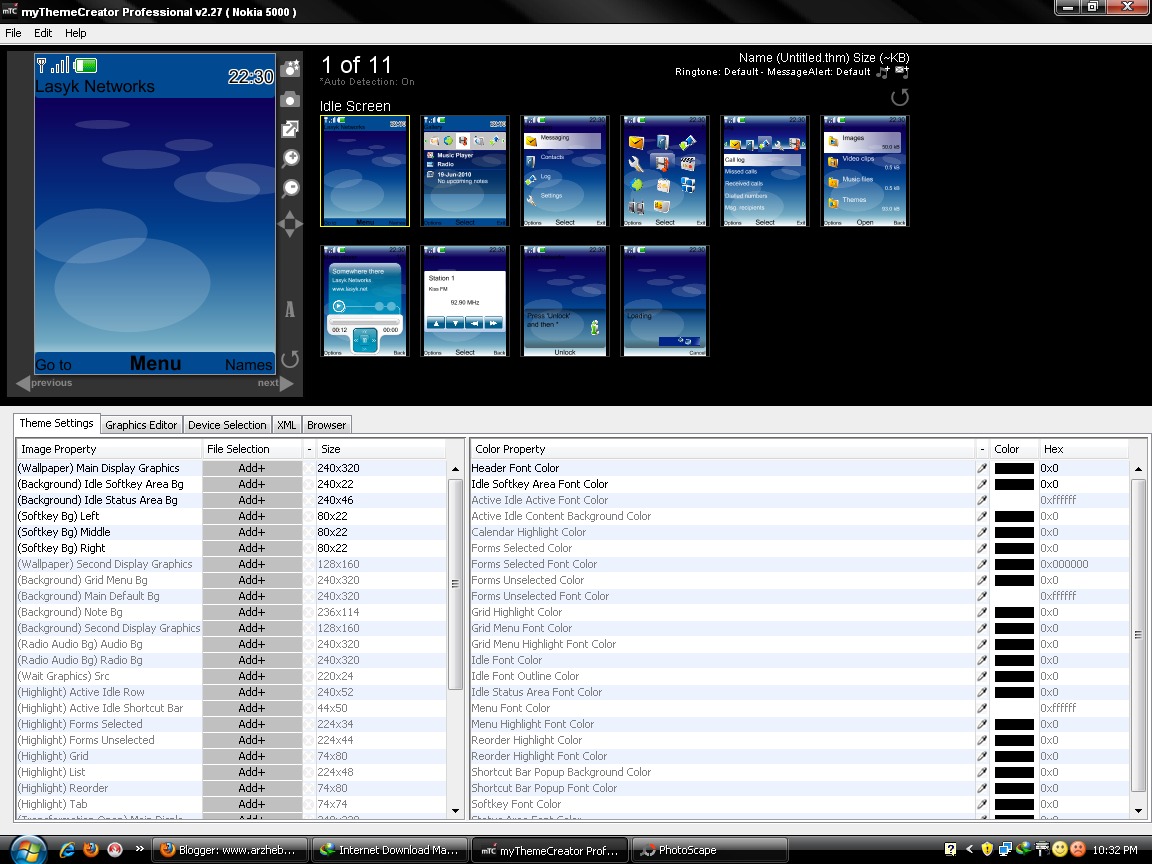Click the refresh arrow beside the phone preview
The height and width of the screenshot is (864, 1152).
pos(290,359)
